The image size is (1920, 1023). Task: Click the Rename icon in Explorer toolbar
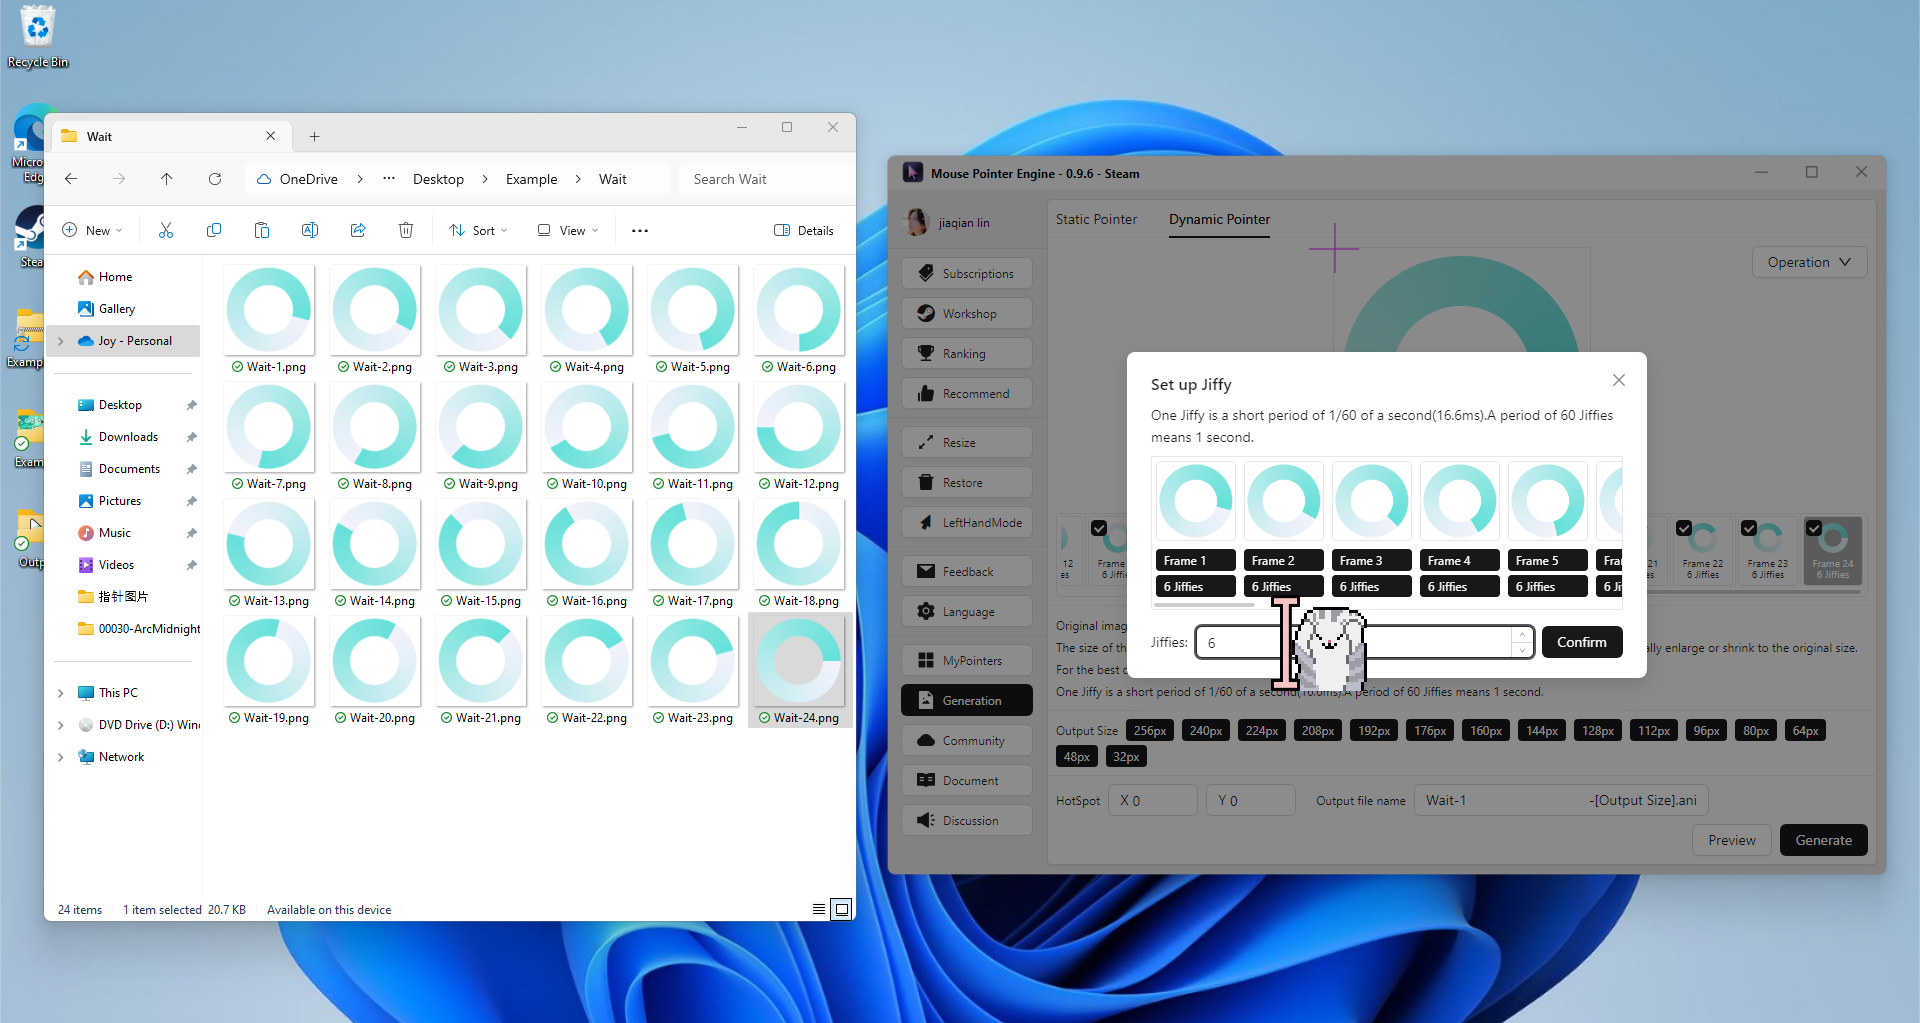pyautogui.click(x=310, y=231)
